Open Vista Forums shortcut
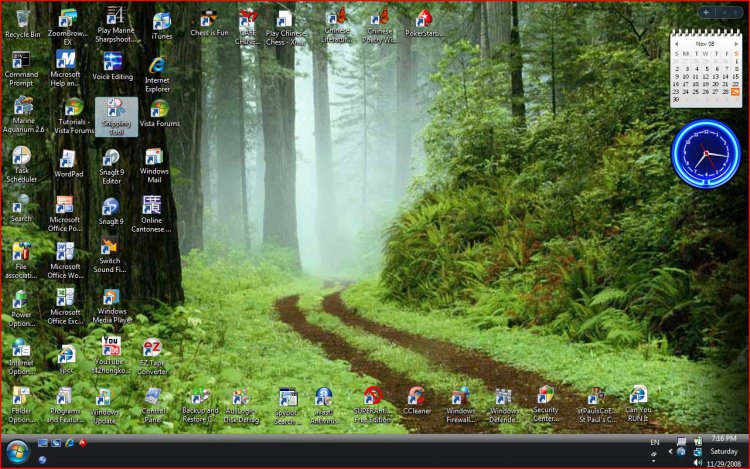 pyautogui.click(x=159, y=114)
